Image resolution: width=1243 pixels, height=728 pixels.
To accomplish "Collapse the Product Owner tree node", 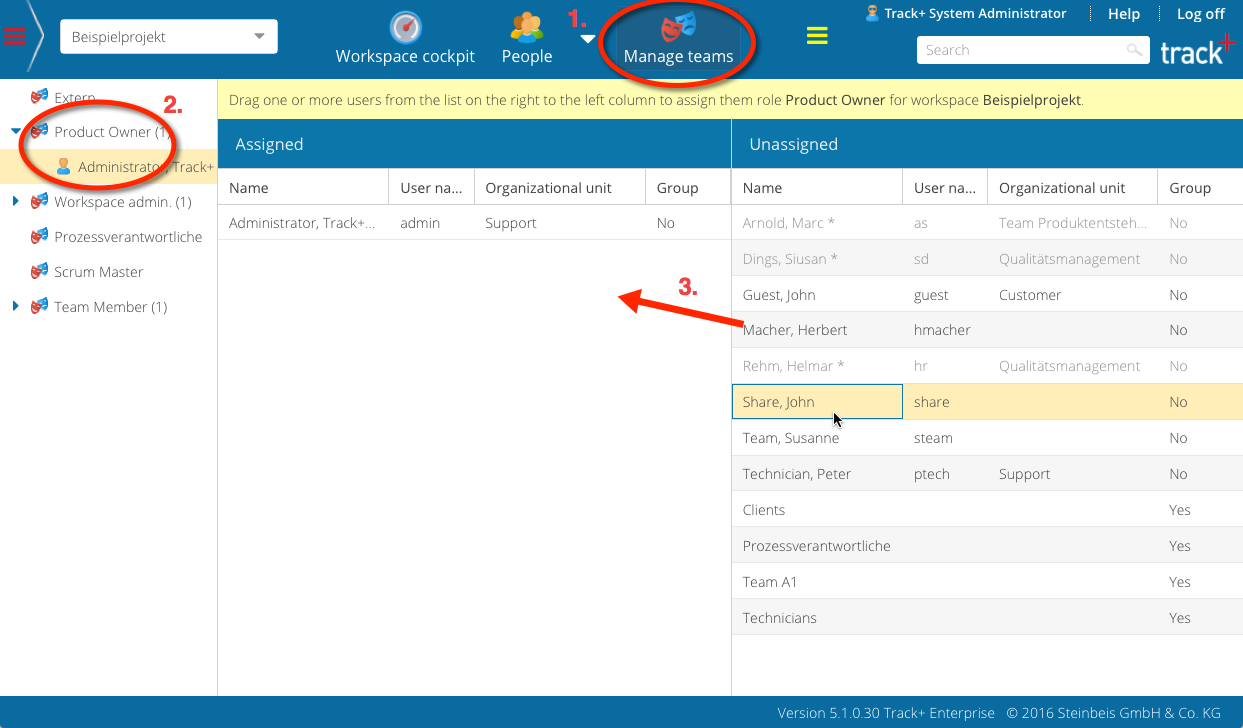I will [x=16, y=132].
